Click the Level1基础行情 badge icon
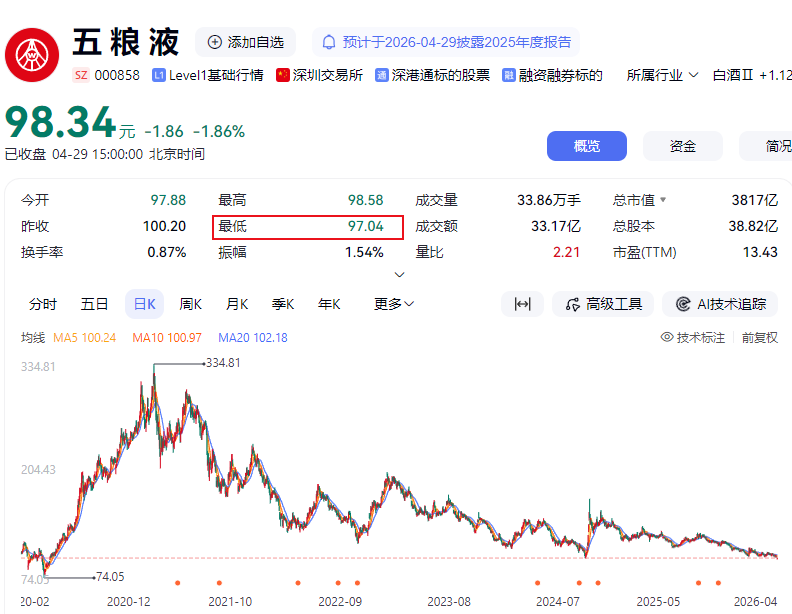 158,75
